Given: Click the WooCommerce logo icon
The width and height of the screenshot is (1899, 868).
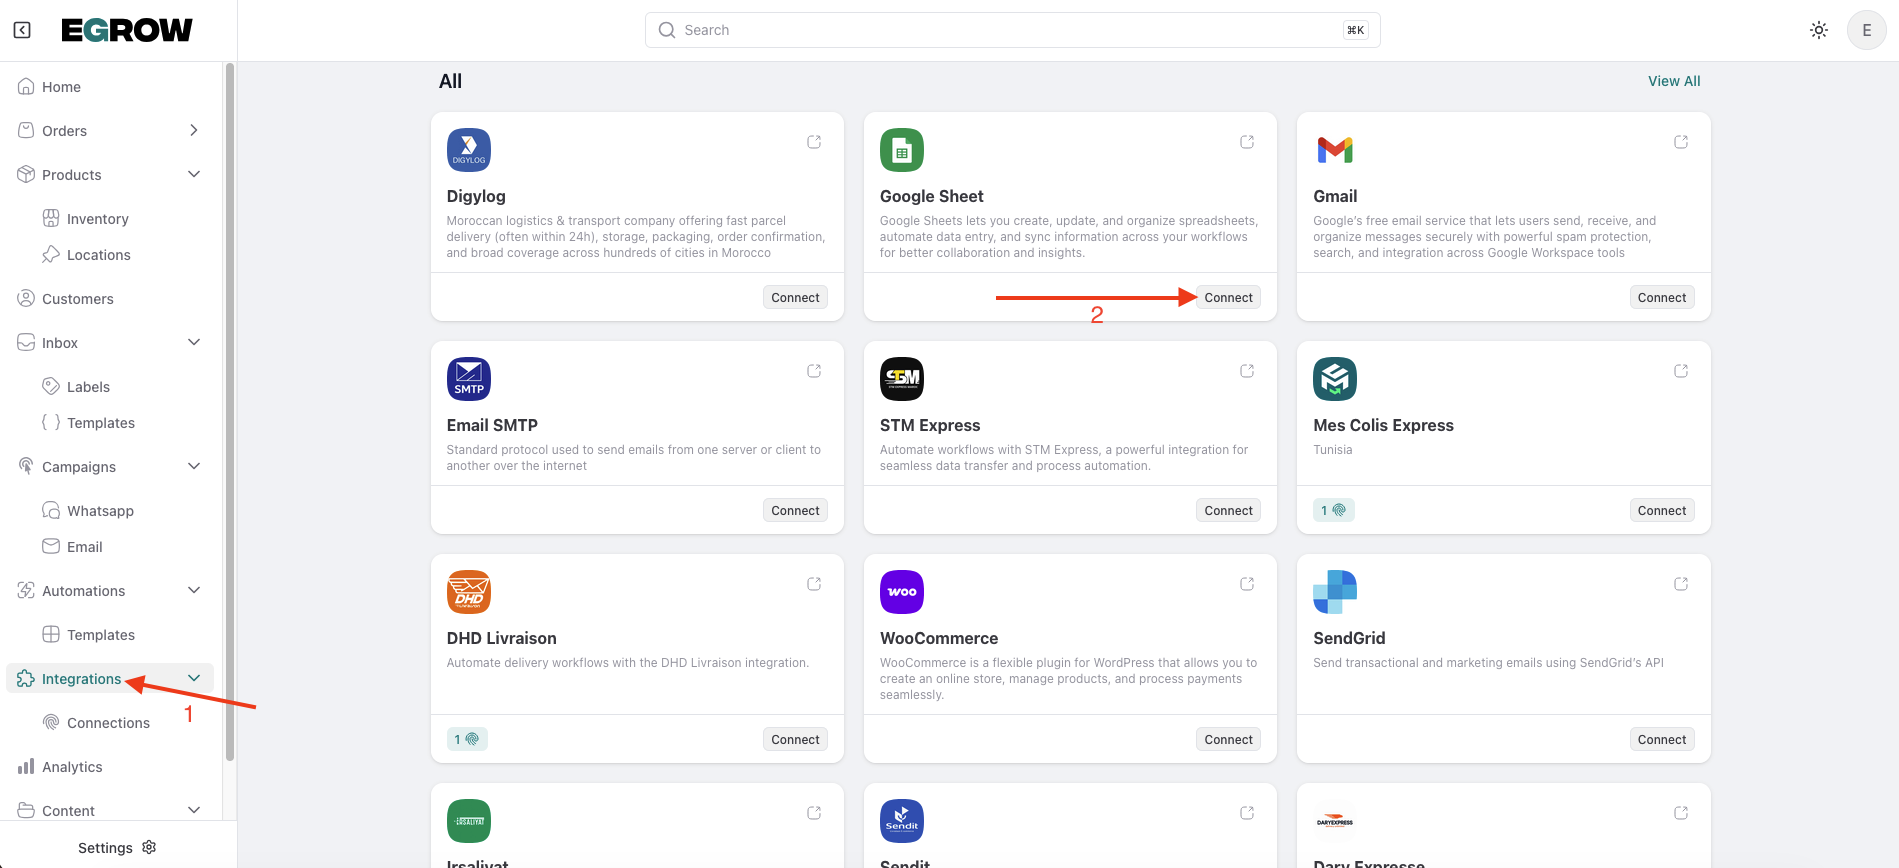Looking at the screenshot, I should point(901,592).
